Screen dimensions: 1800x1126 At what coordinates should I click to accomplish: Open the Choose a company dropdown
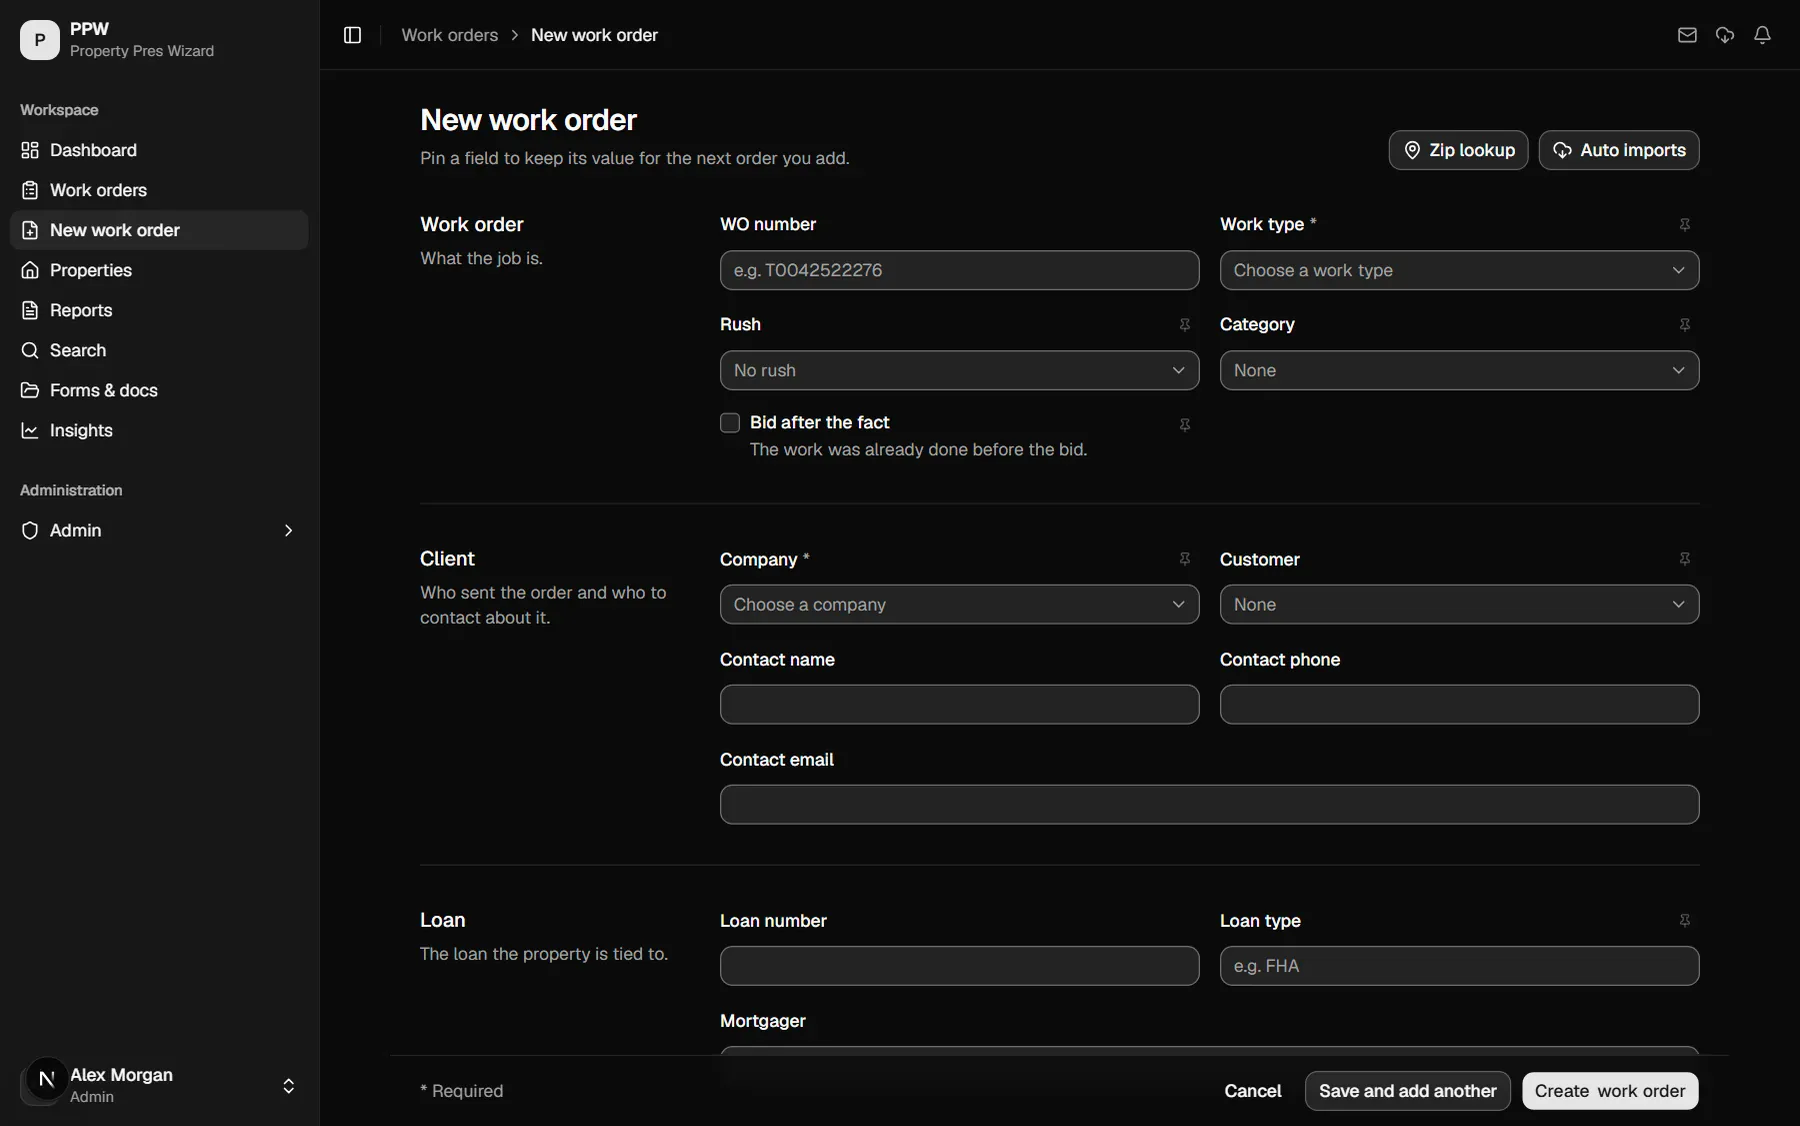click(x=959, y=604)
